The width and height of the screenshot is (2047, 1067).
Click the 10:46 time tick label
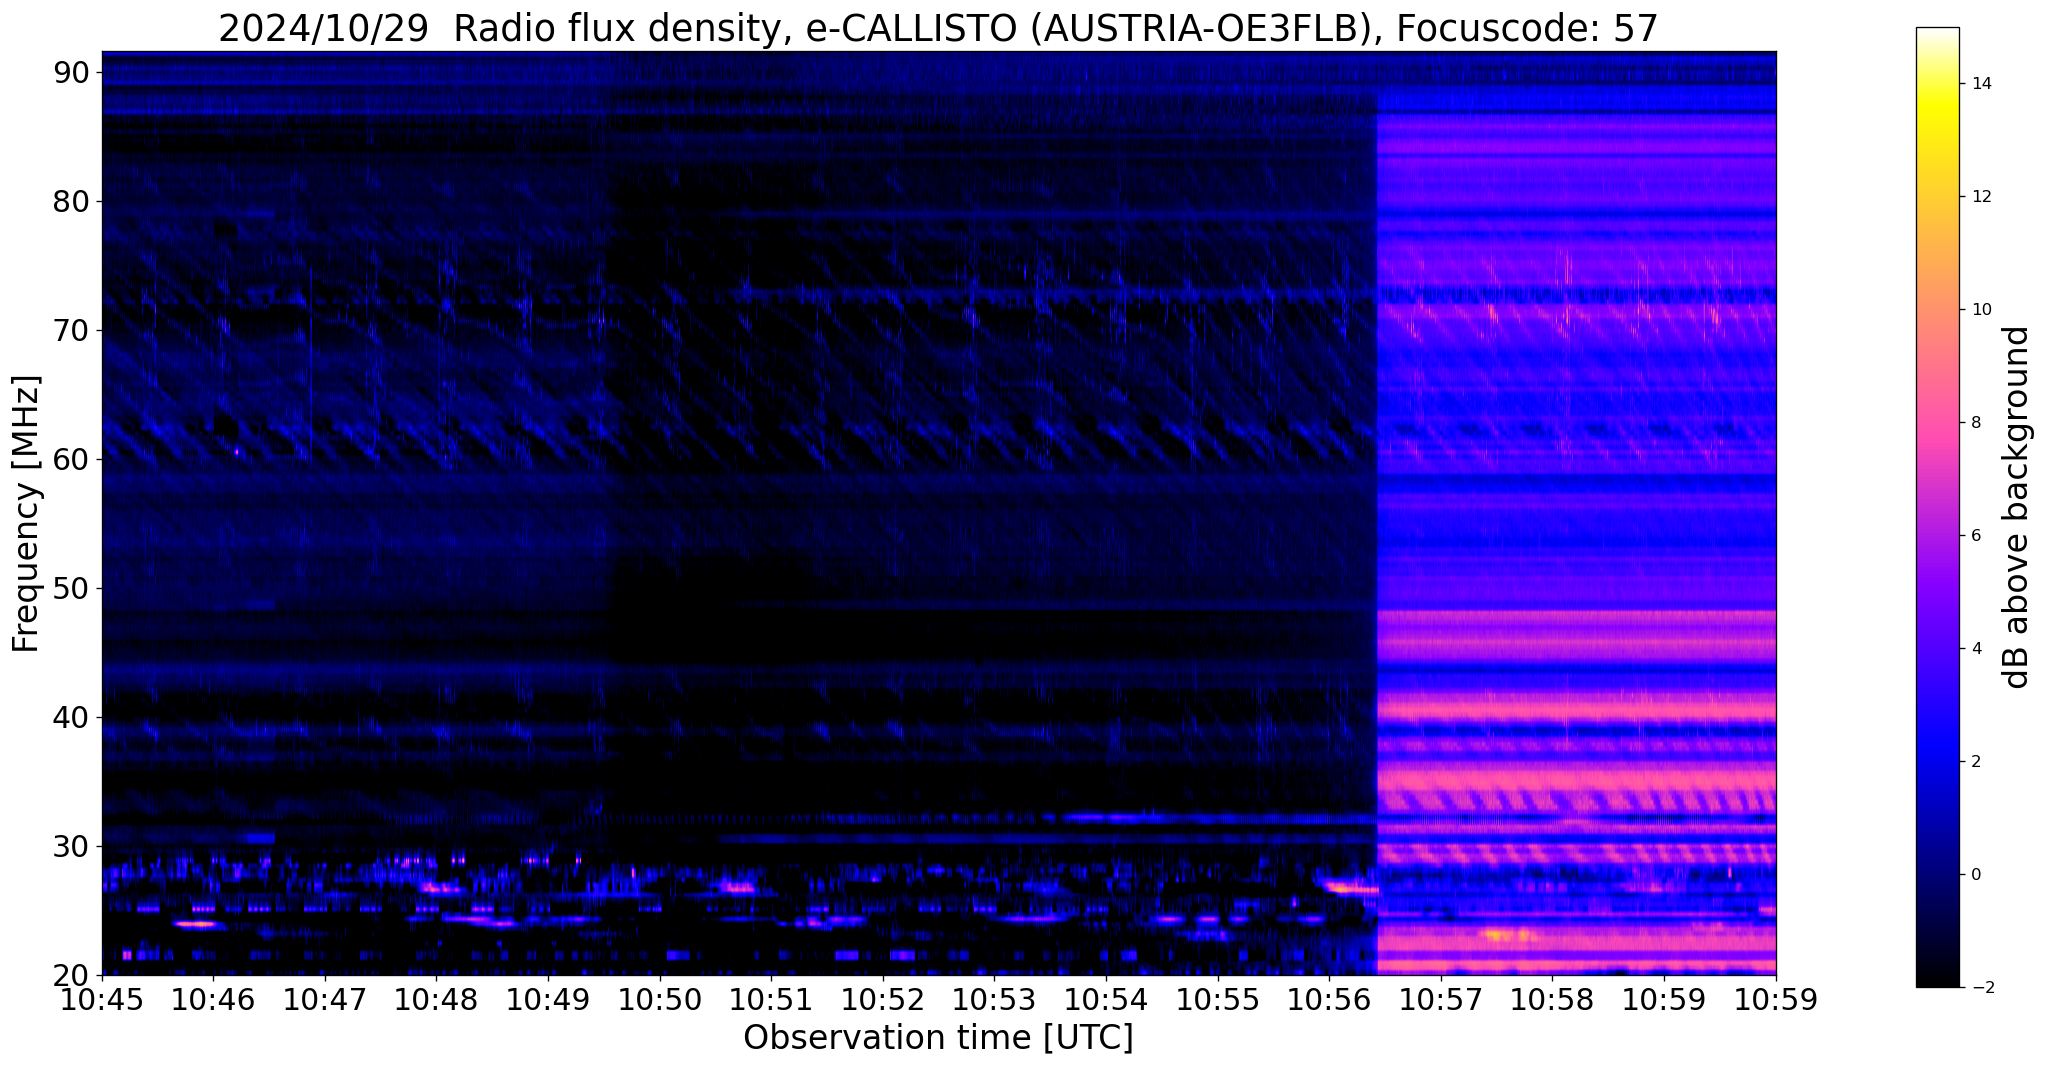(x=214, y=999)
